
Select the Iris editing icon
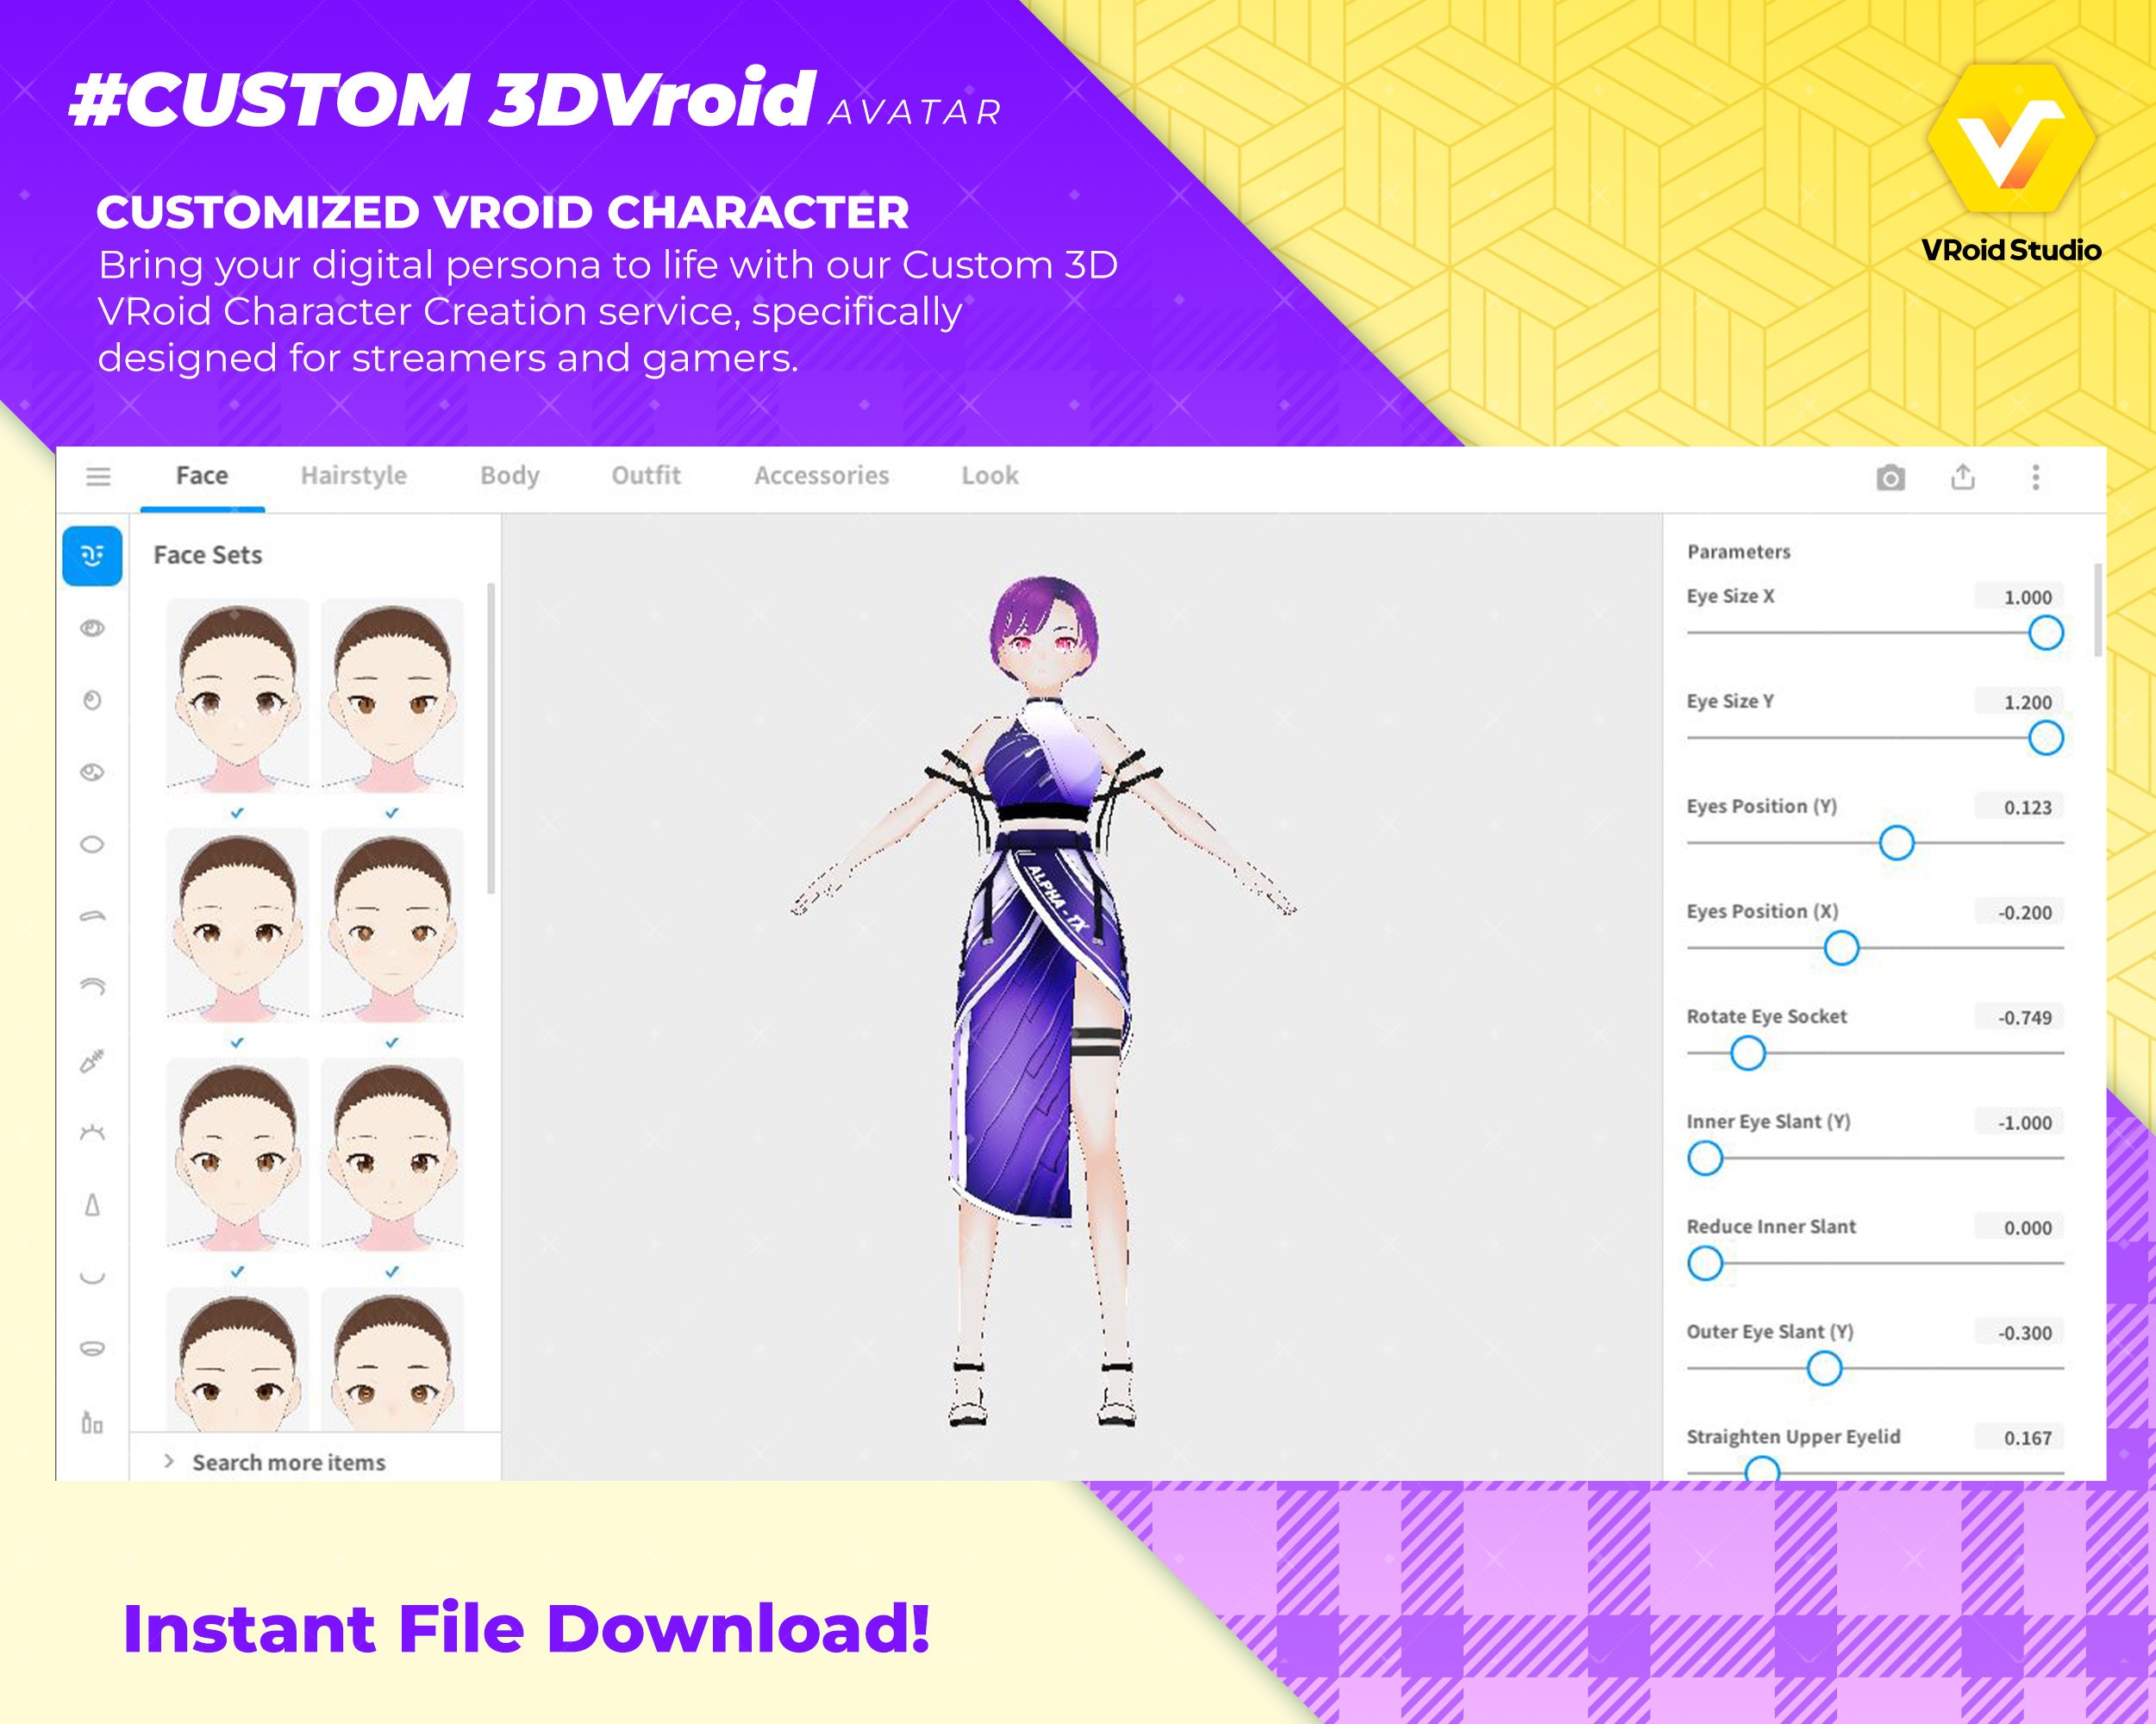point(91,700)
